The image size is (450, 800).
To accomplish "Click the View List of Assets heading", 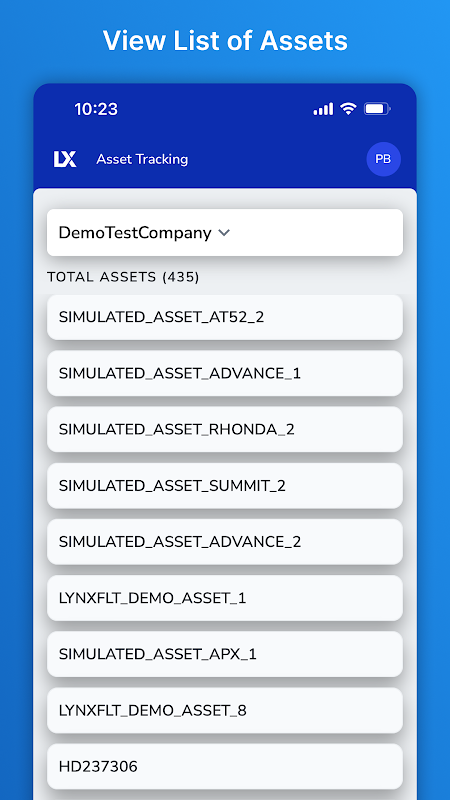I will (x=225, y=40).
